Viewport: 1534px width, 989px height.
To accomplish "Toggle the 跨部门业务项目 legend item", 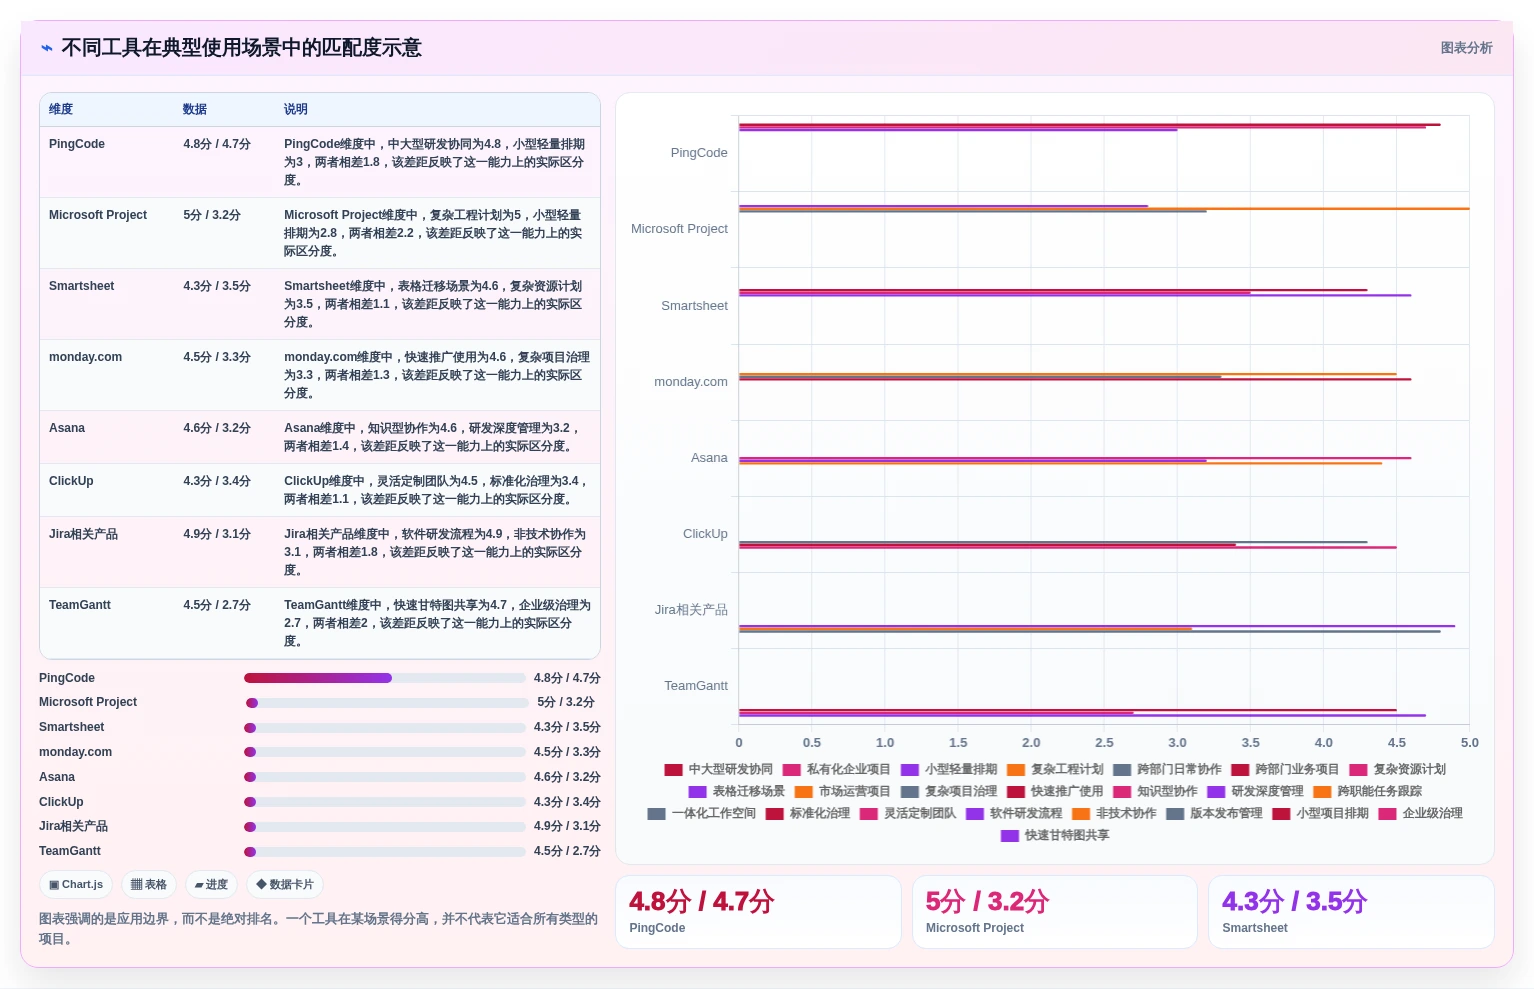I will pyautogui.click(x=1285, y=770).
